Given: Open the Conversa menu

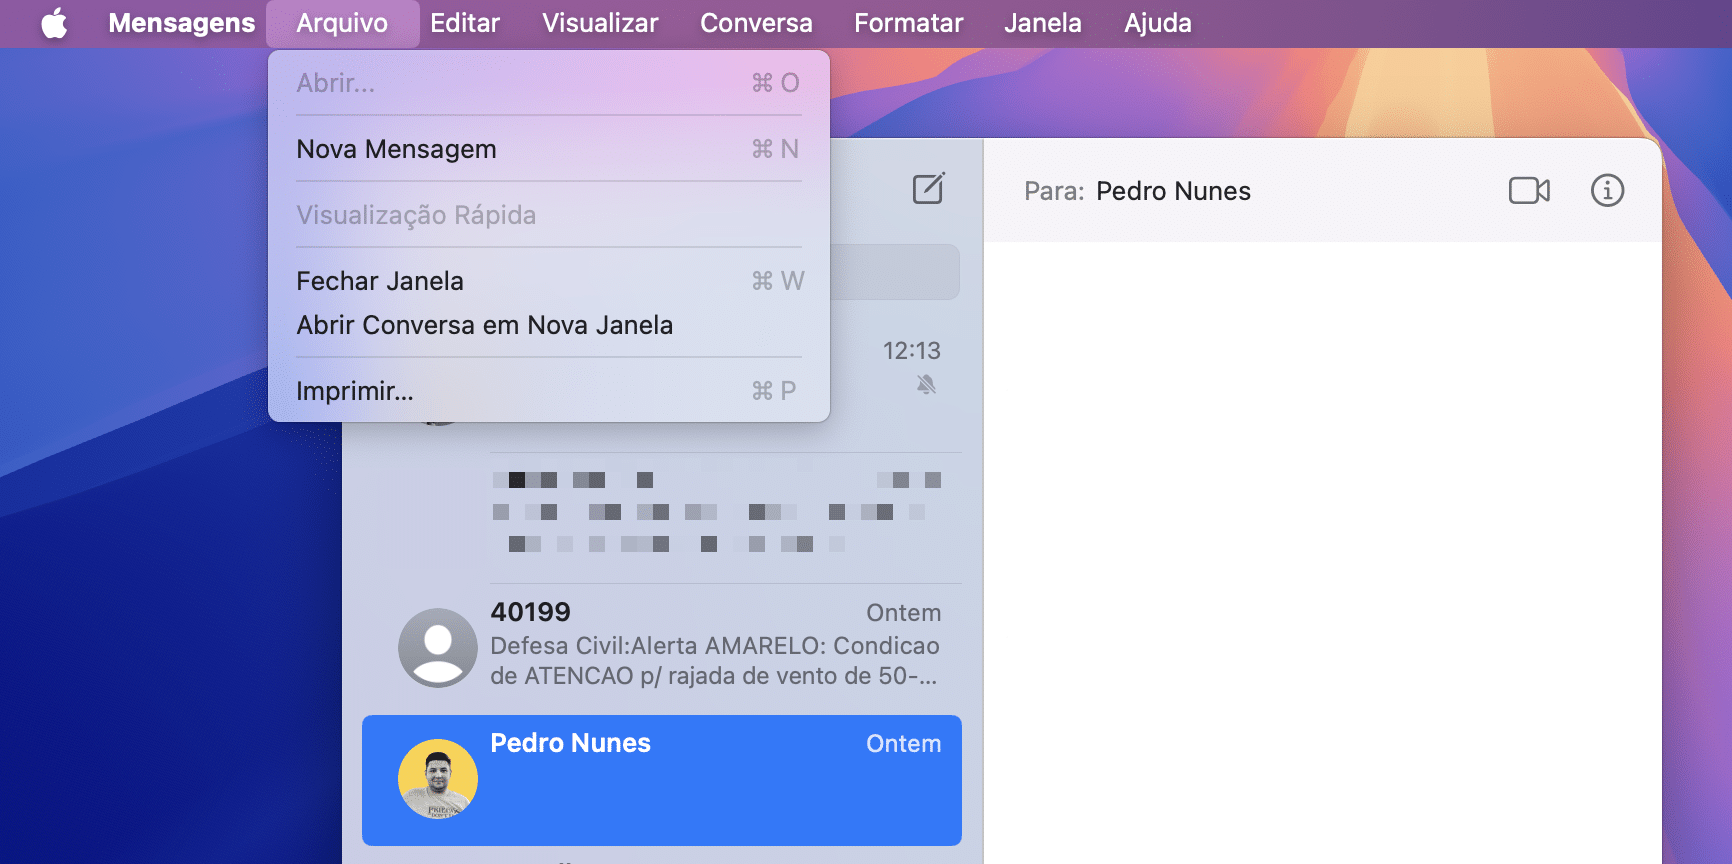Looking at the screenshot, I should pyautogui.click(x=756, y=23).
